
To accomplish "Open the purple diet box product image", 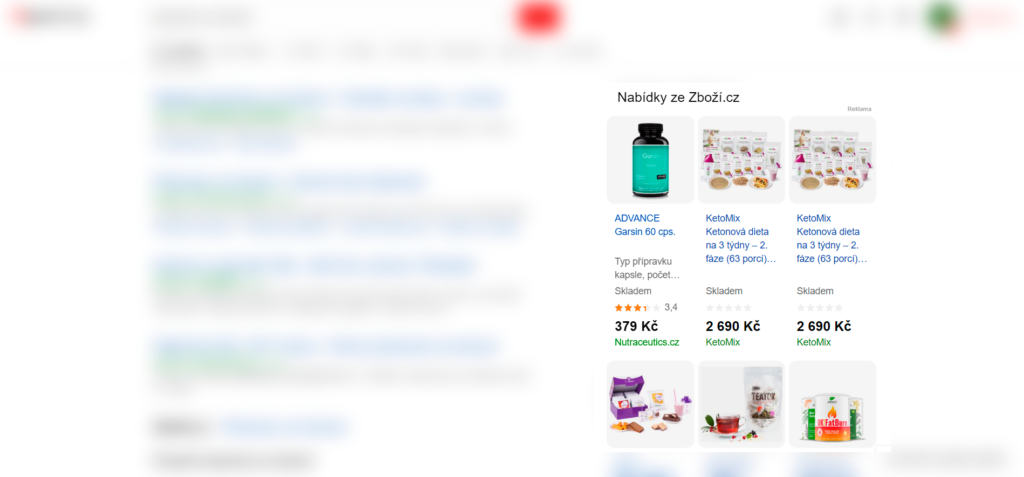I will 650,404.
